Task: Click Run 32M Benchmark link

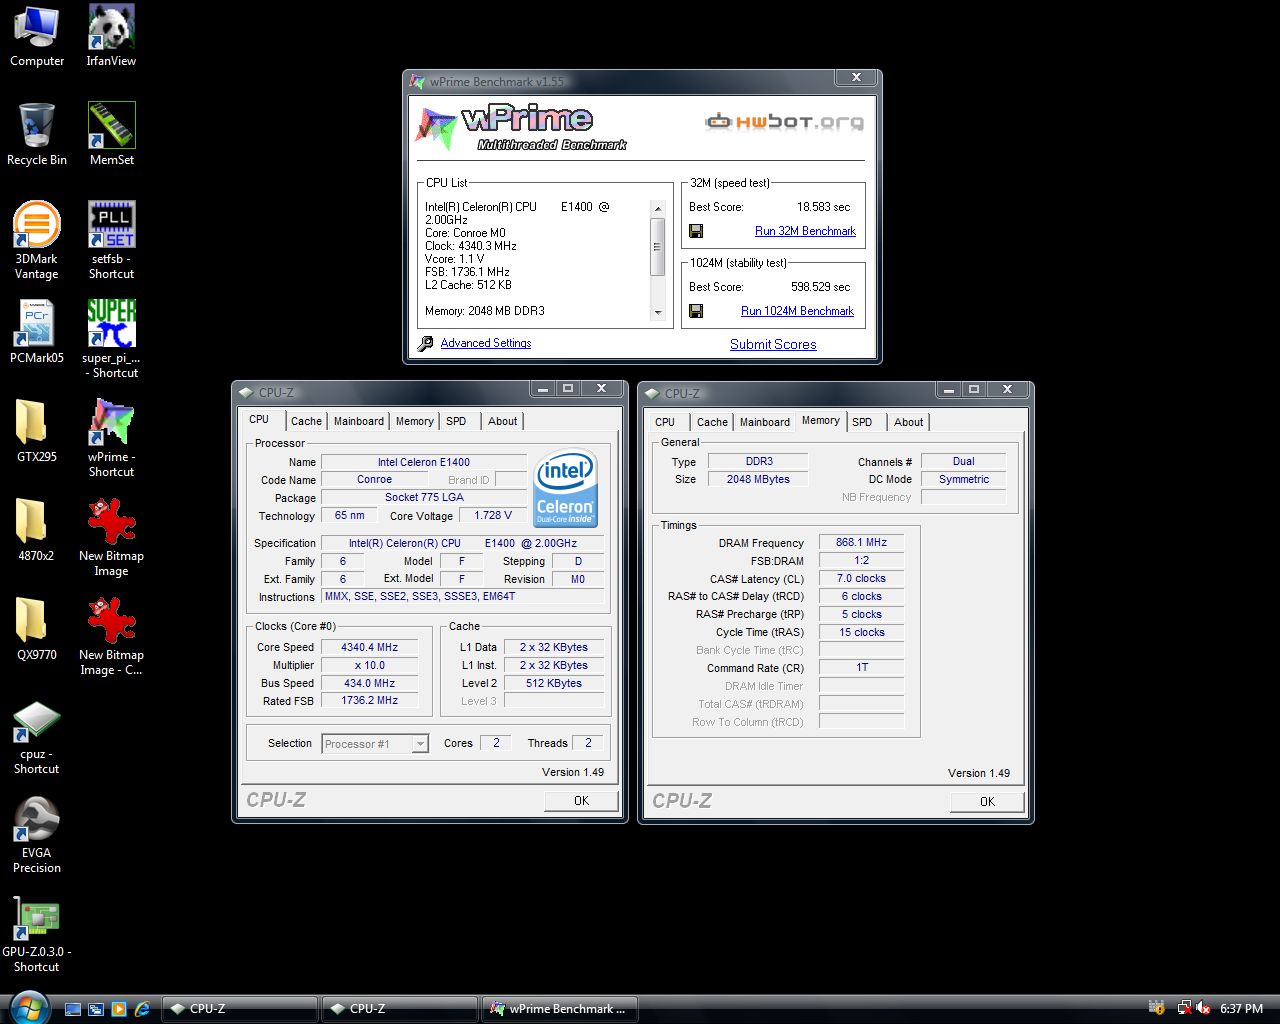Action: 805,231
